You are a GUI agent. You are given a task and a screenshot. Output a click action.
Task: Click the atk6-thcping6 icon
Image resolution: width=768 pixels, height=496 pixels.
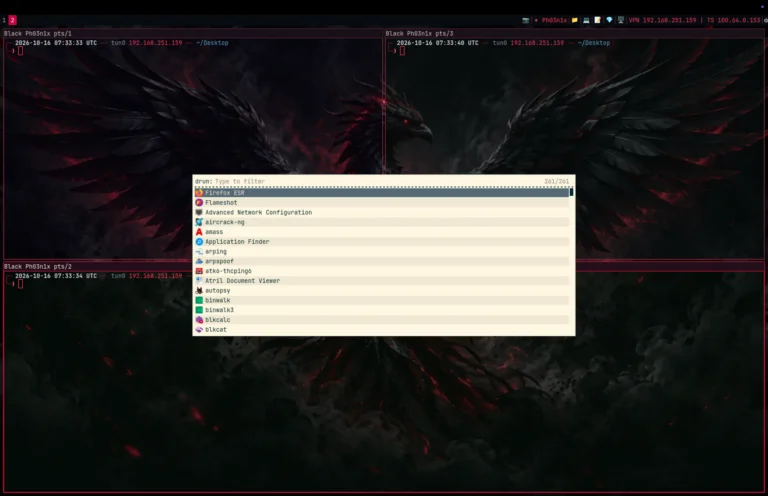(199, 271)
